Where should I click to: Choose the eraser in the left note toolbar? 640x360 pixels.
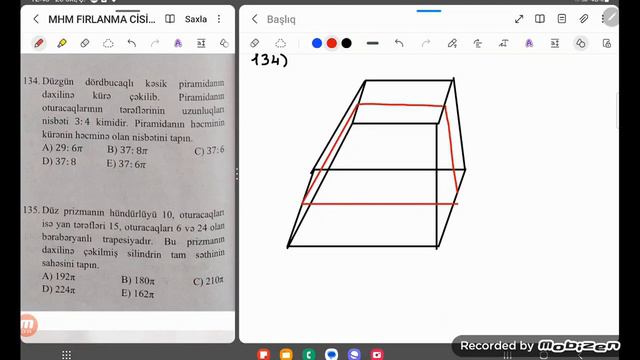point(84,43)
